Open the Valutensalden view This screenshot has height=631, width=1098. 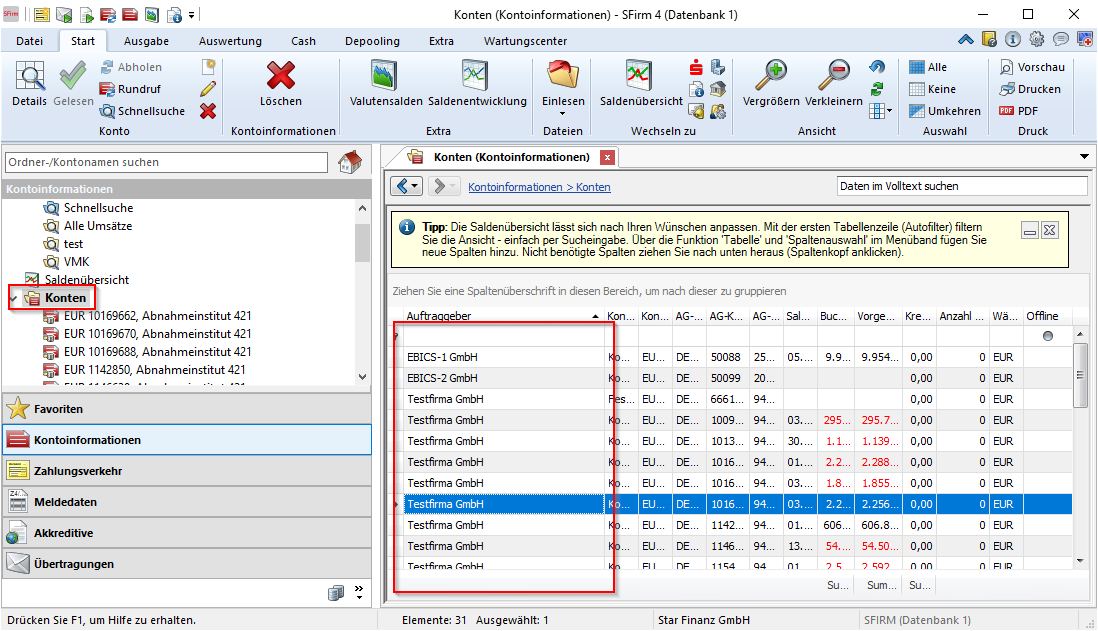point(386,77)
